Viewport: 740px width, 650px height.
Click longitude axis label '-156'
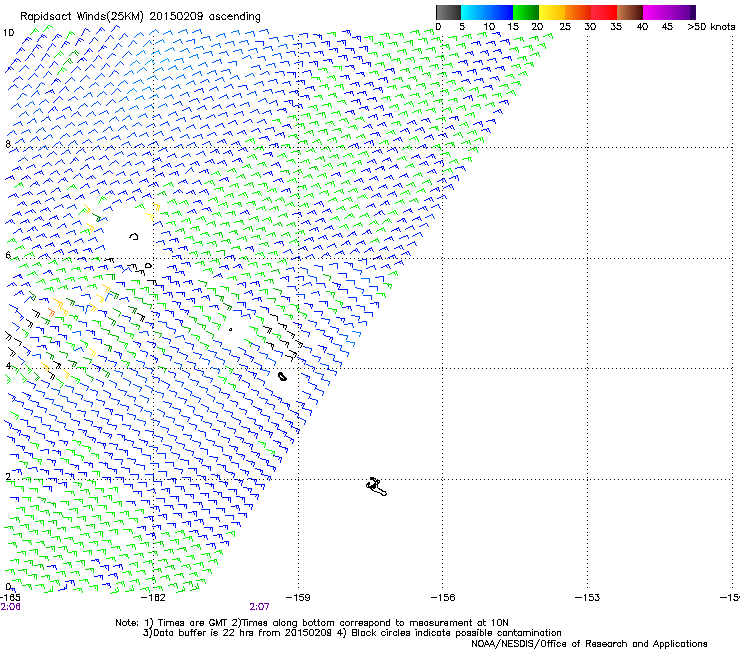click(443, 598)
